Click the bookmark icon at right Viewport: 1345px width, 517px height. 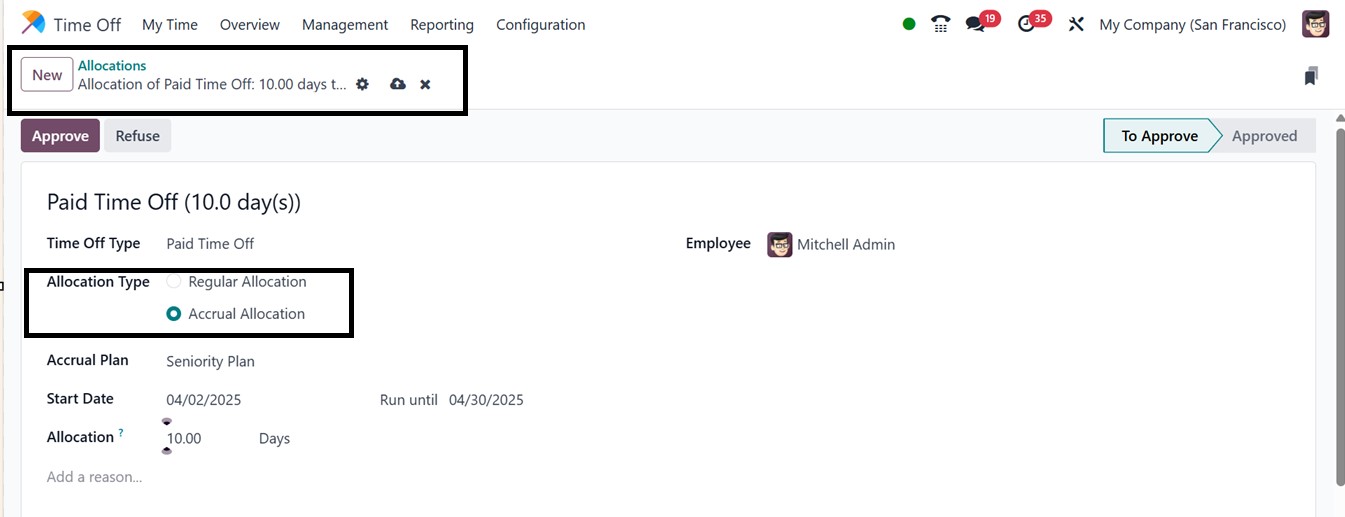[1311, 76]
